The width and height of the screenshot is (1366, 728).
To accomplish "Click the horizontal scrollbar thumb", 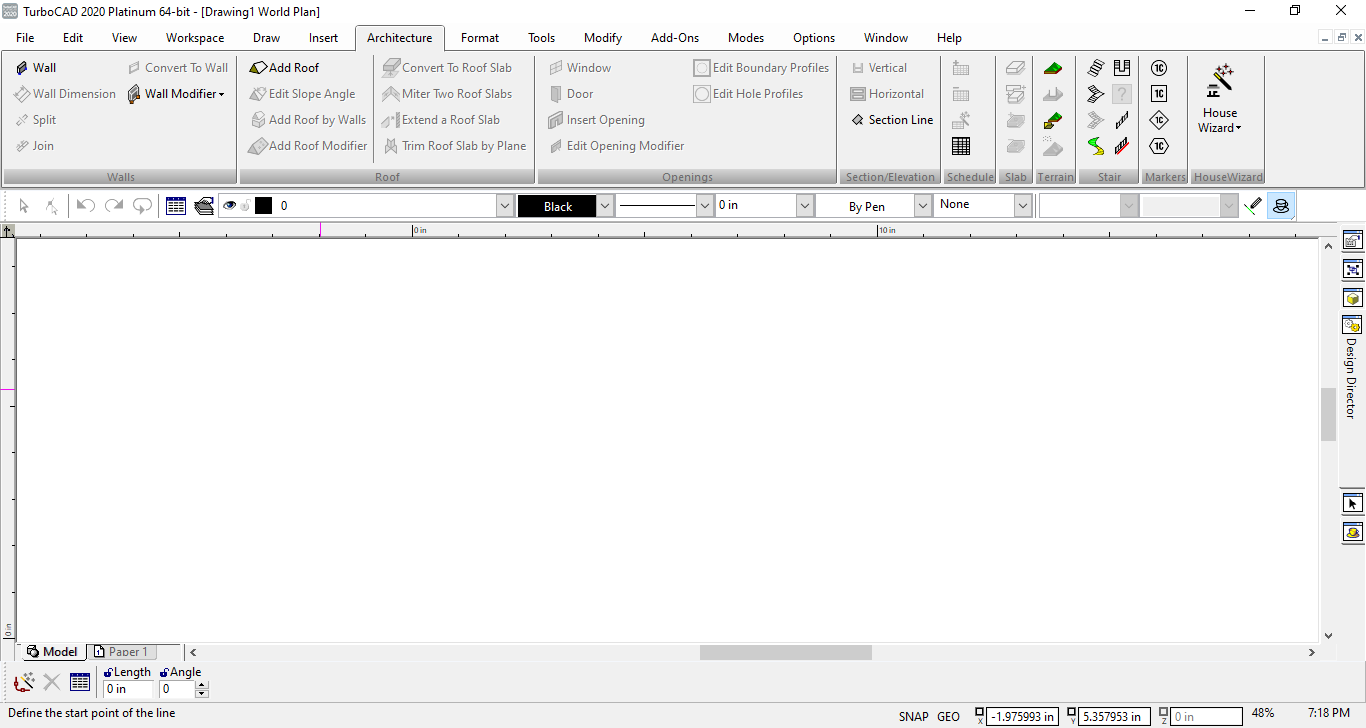I will (786, 652).
